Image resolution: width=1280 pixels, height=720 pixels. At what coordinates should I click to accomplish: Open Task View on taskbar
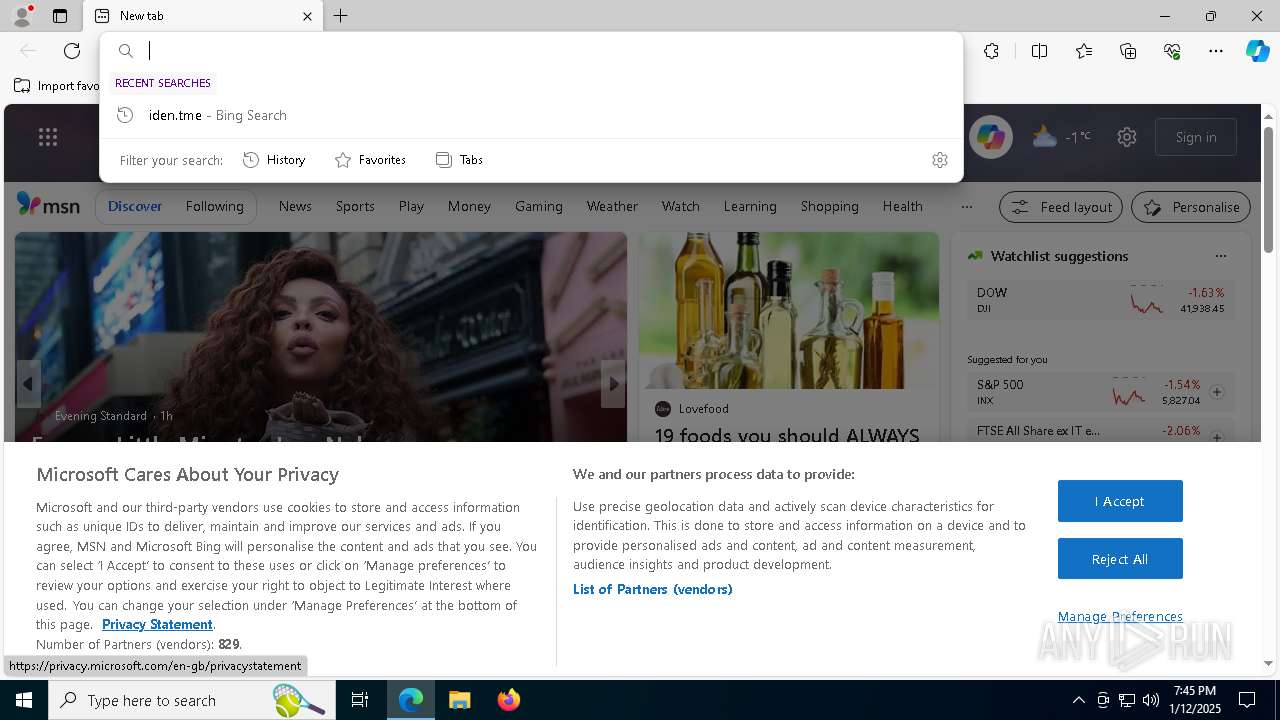(360, 700)
